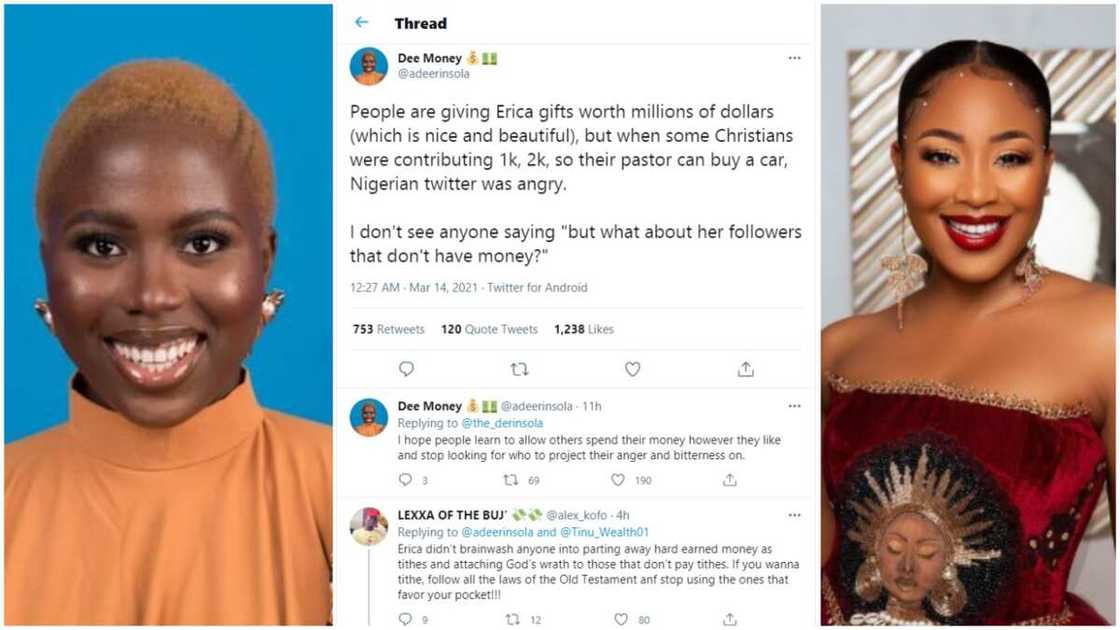The width and height of the screenshot is (1120, 630).
Task: View the 120 Quote Tweets
Action: point(489,328)
